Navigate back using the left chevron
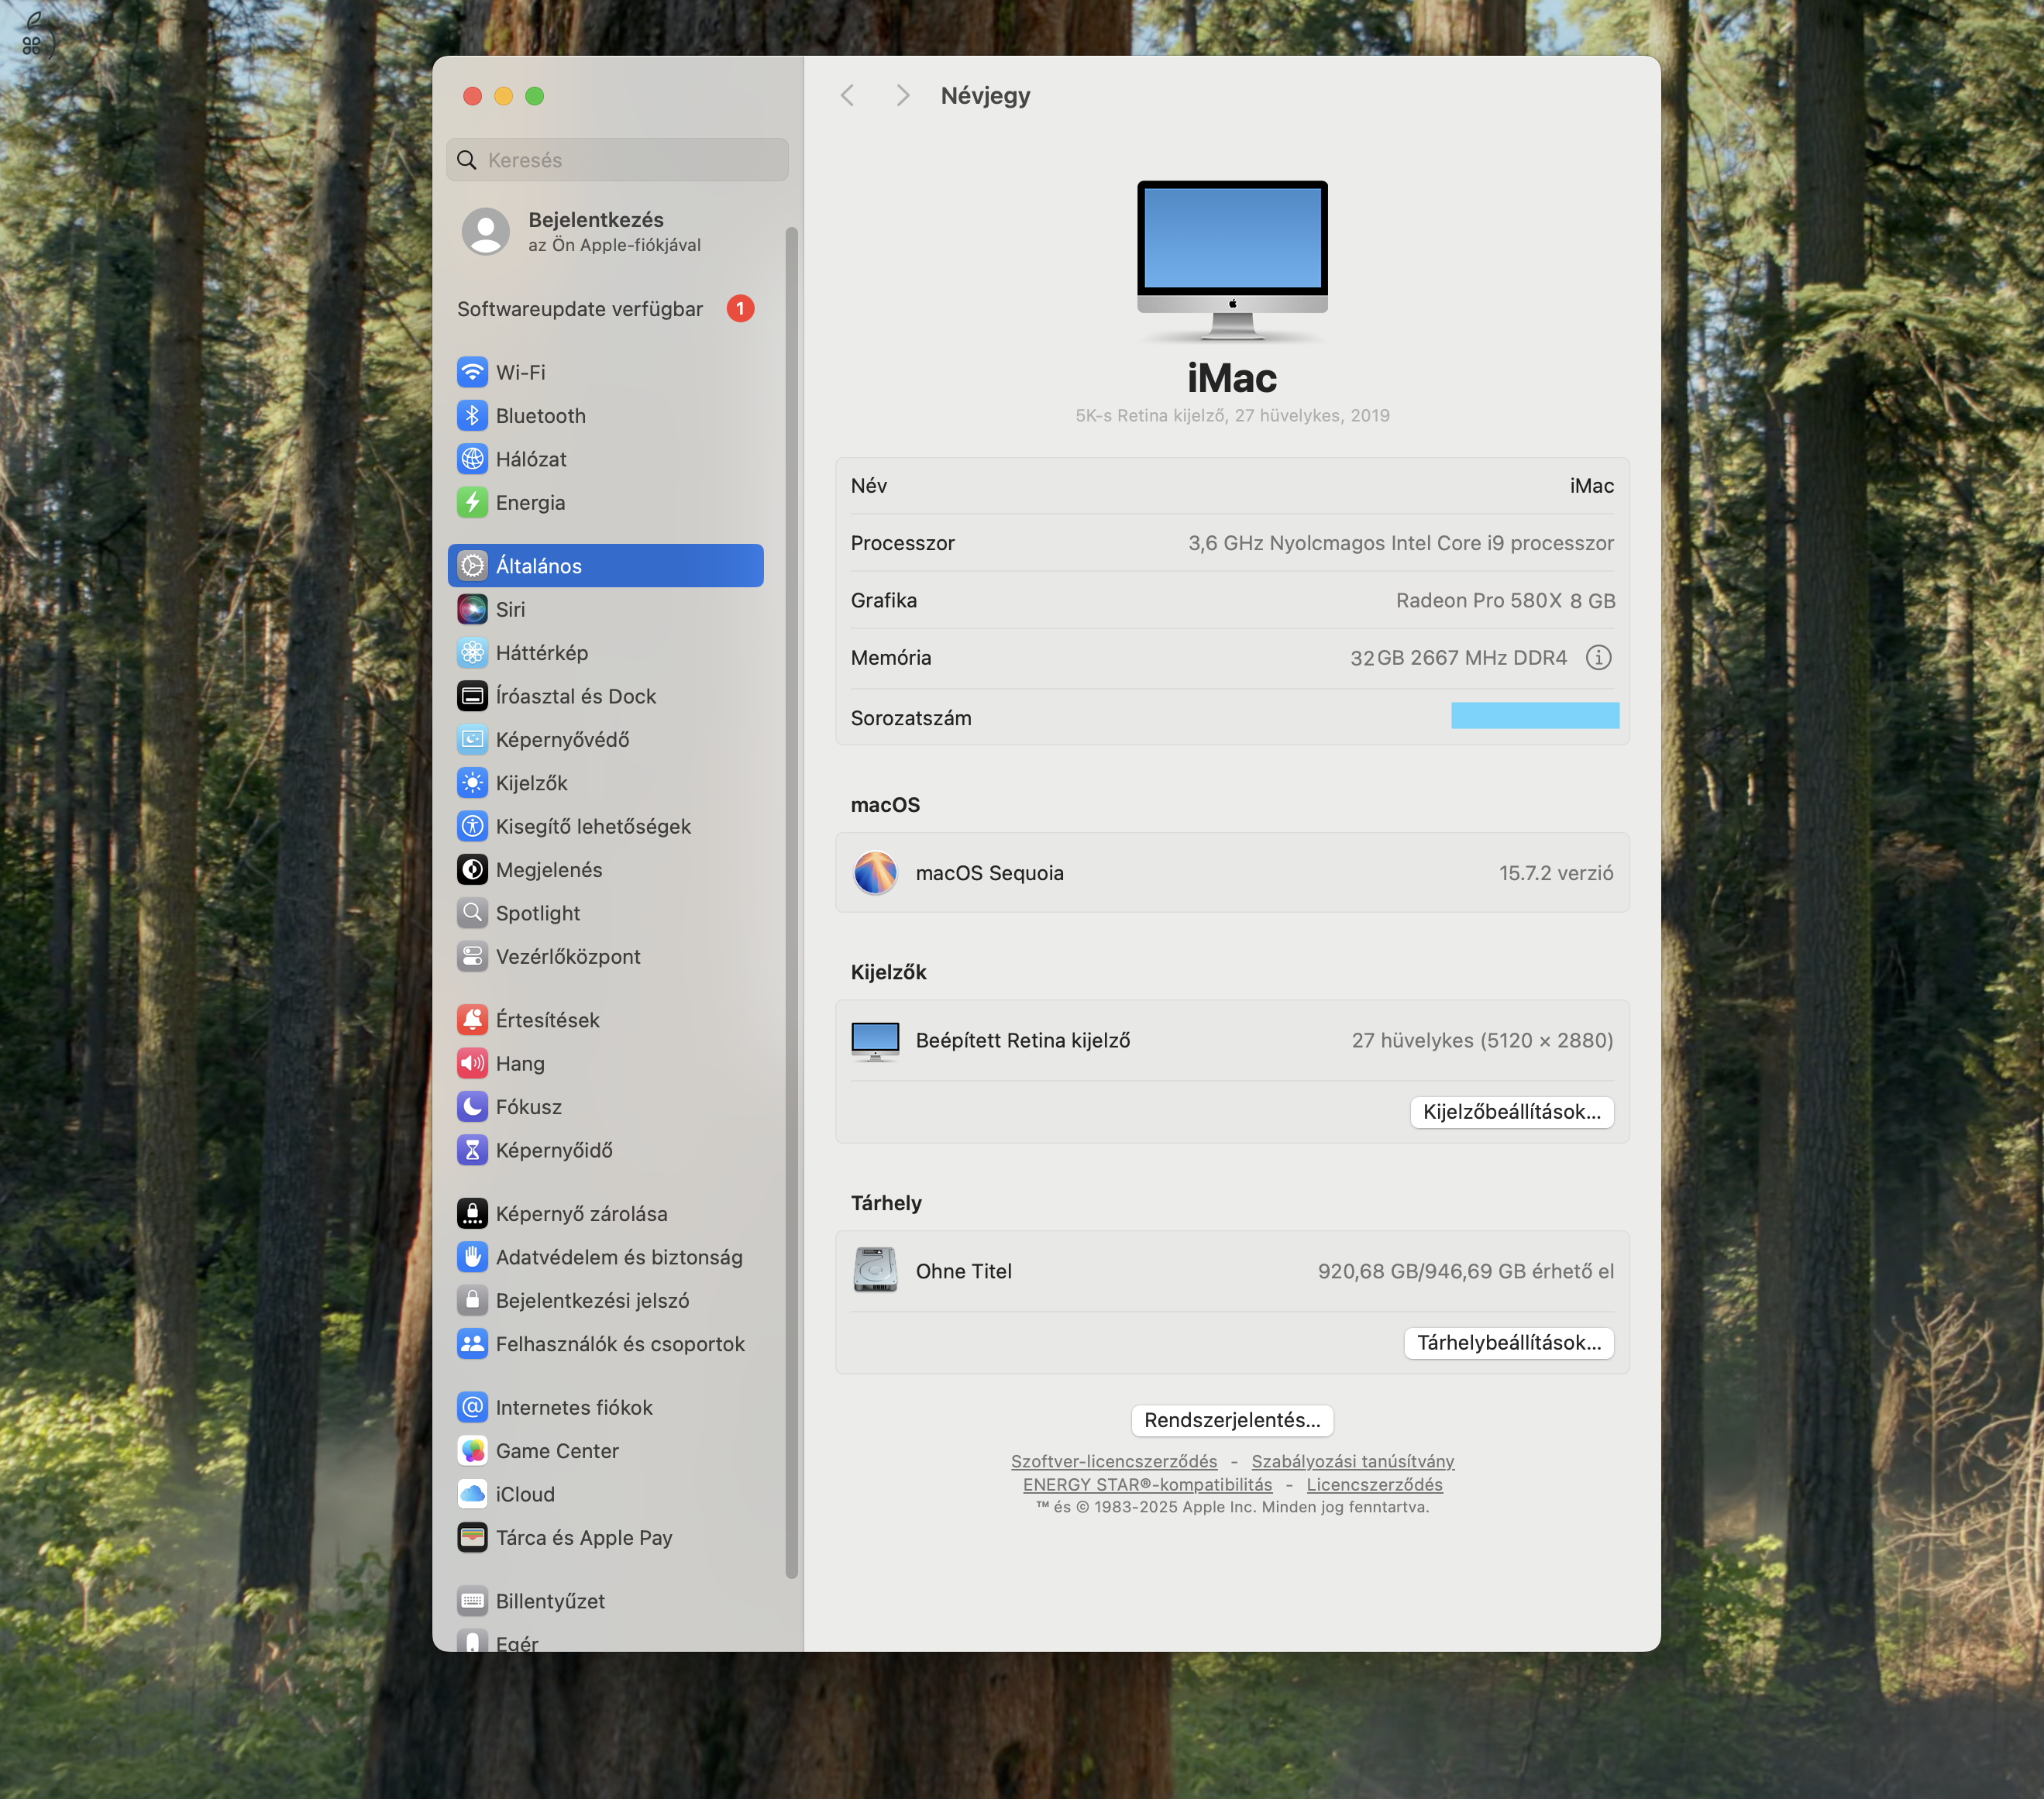The image size is (2044, 1799). pos(847,95)
